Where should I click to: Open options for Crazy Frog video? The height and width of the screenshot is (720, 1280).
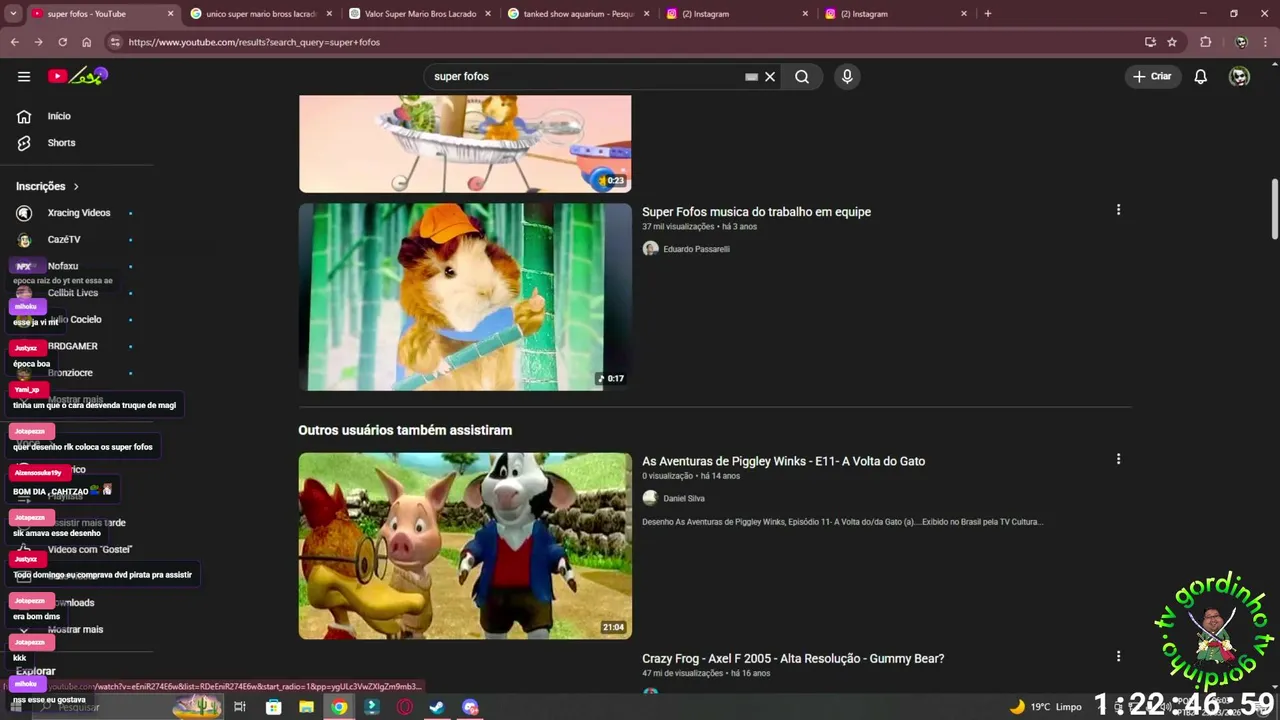point(1118,656)
